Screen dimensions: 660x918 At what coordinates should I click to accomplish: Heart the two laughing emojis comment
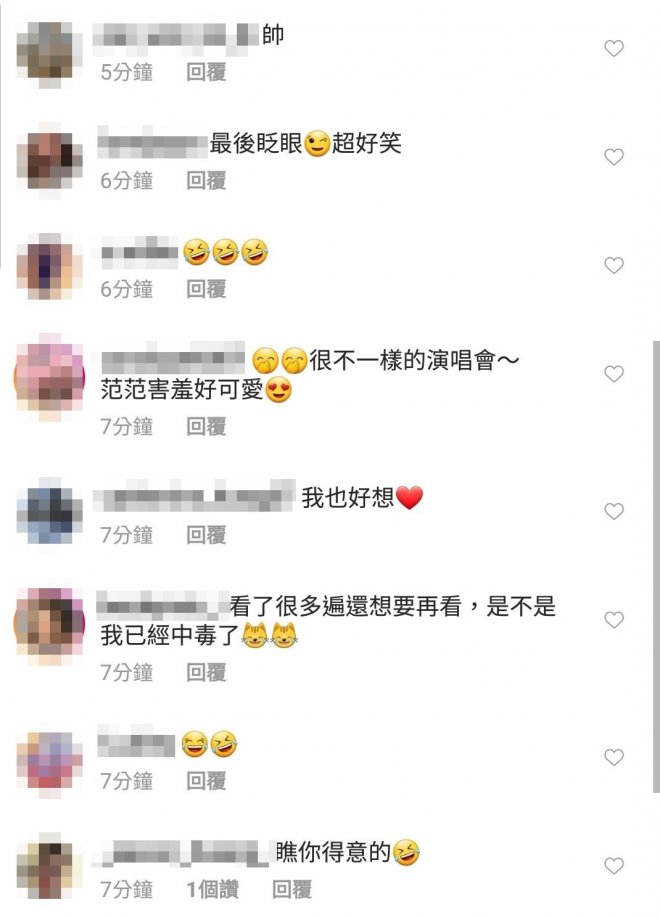point(614,757)
